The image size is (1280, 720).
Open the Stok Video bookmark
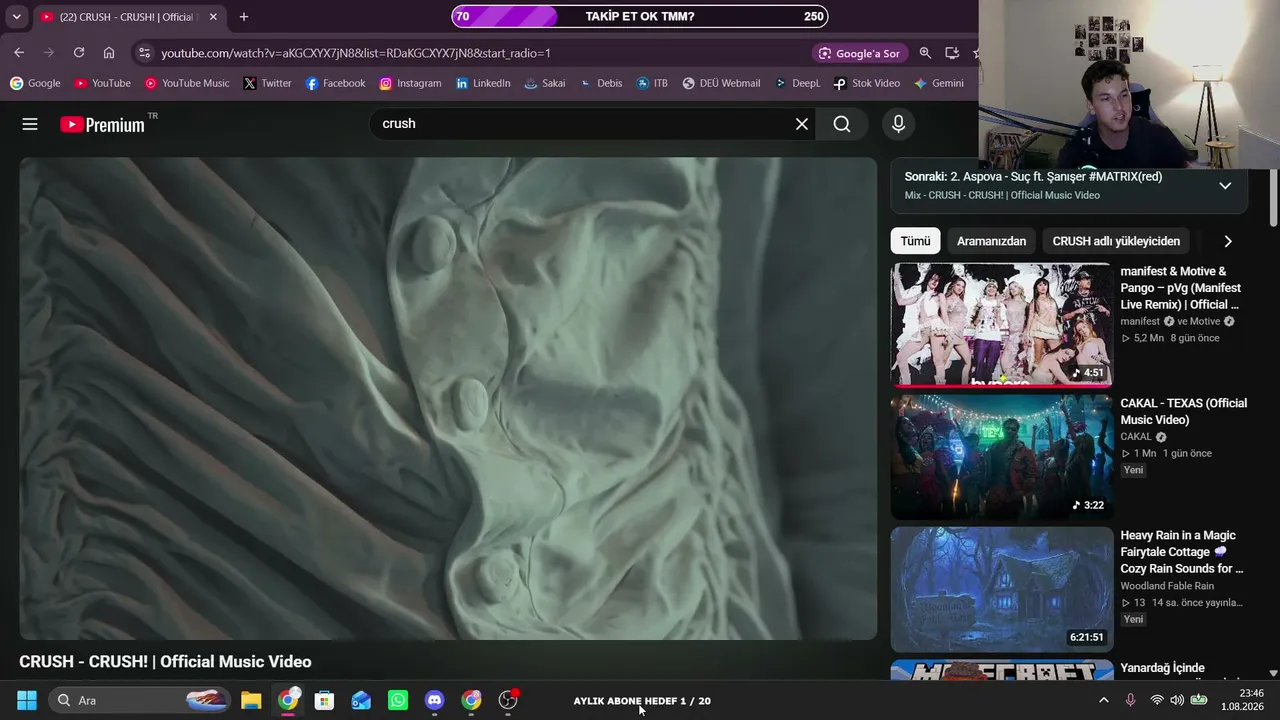pyautogui.click(x=867, y=83)
